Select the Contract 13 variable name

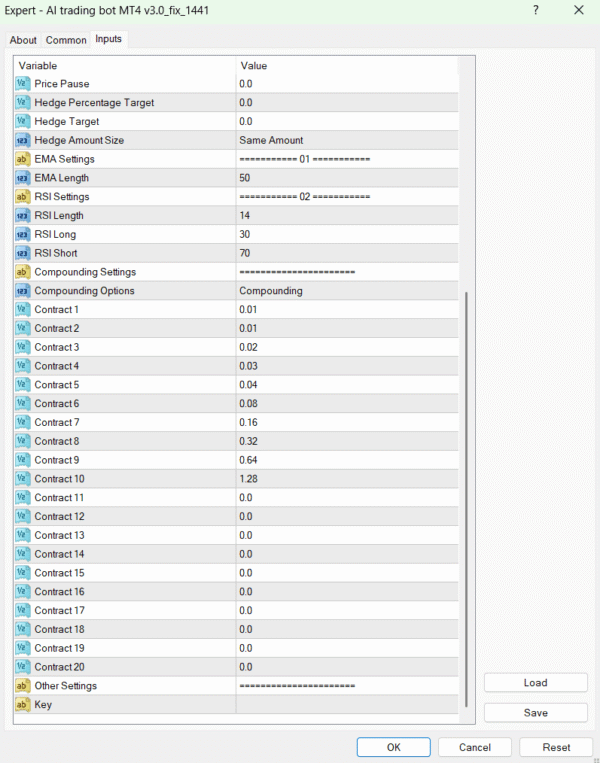pyautogui.click(x=59, y=535)
